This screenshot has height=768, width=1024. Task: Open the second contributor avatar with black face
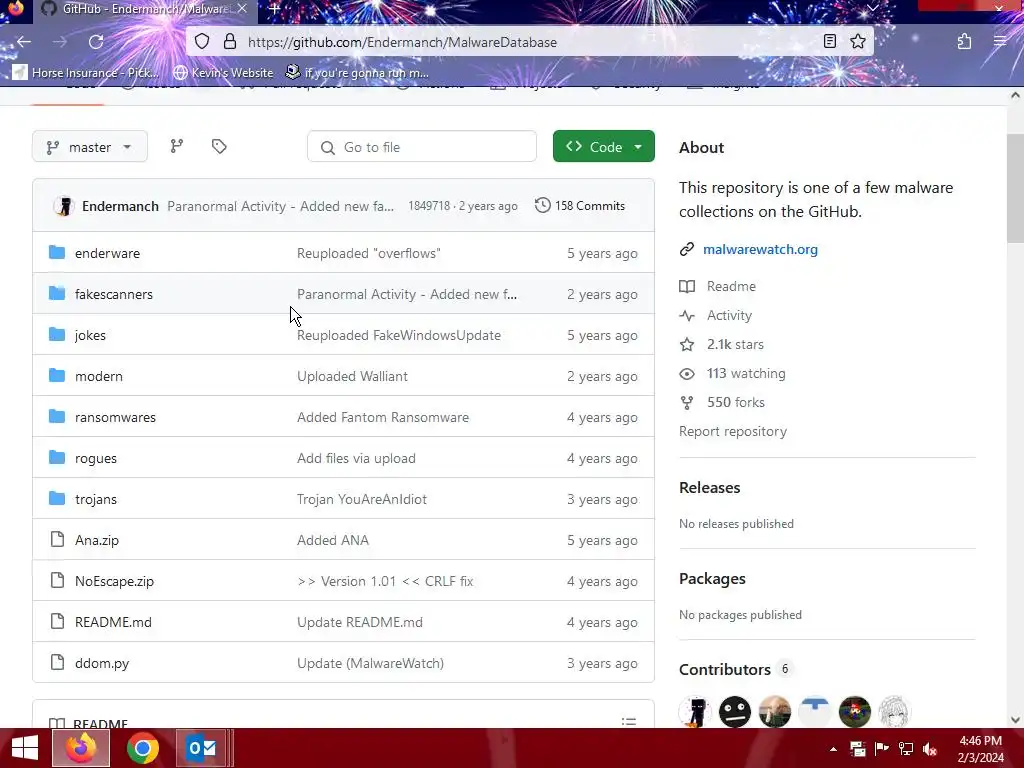click(x=735, y=712)
